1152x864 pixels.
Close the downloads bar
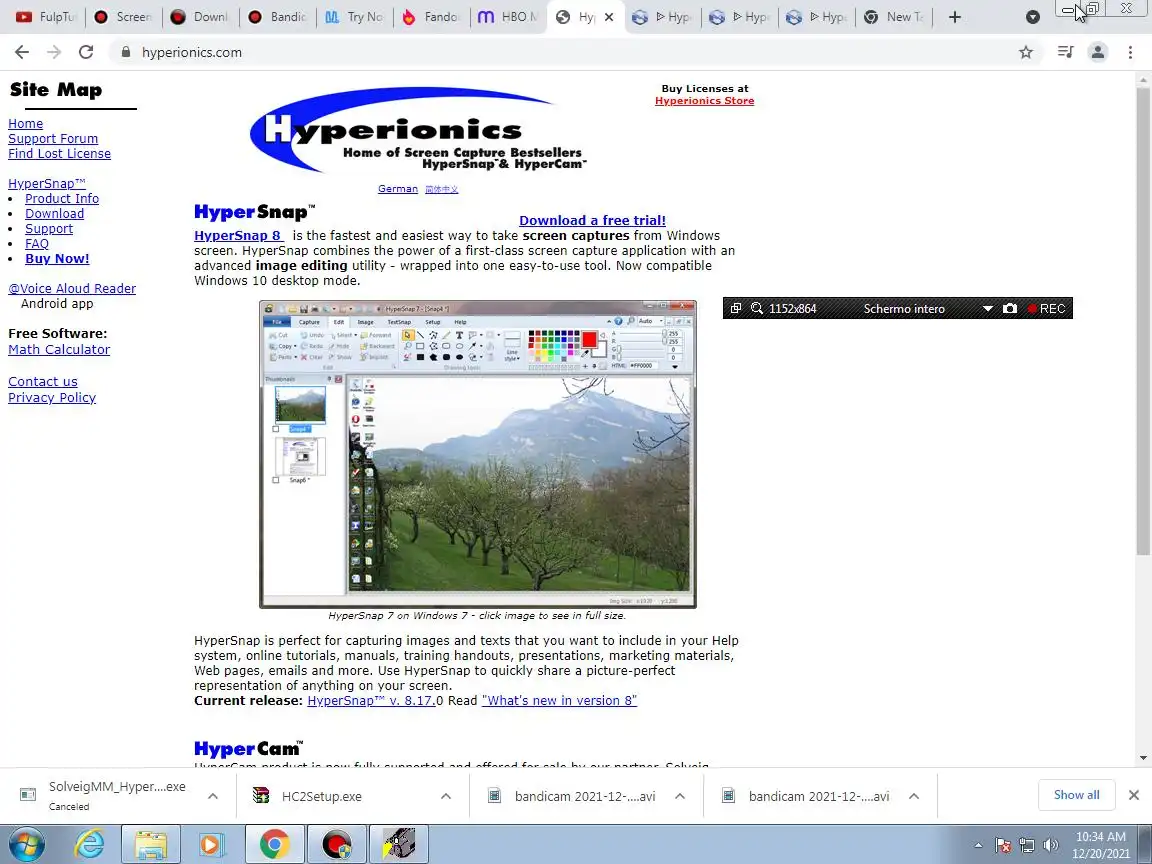tap(1134, 795)
